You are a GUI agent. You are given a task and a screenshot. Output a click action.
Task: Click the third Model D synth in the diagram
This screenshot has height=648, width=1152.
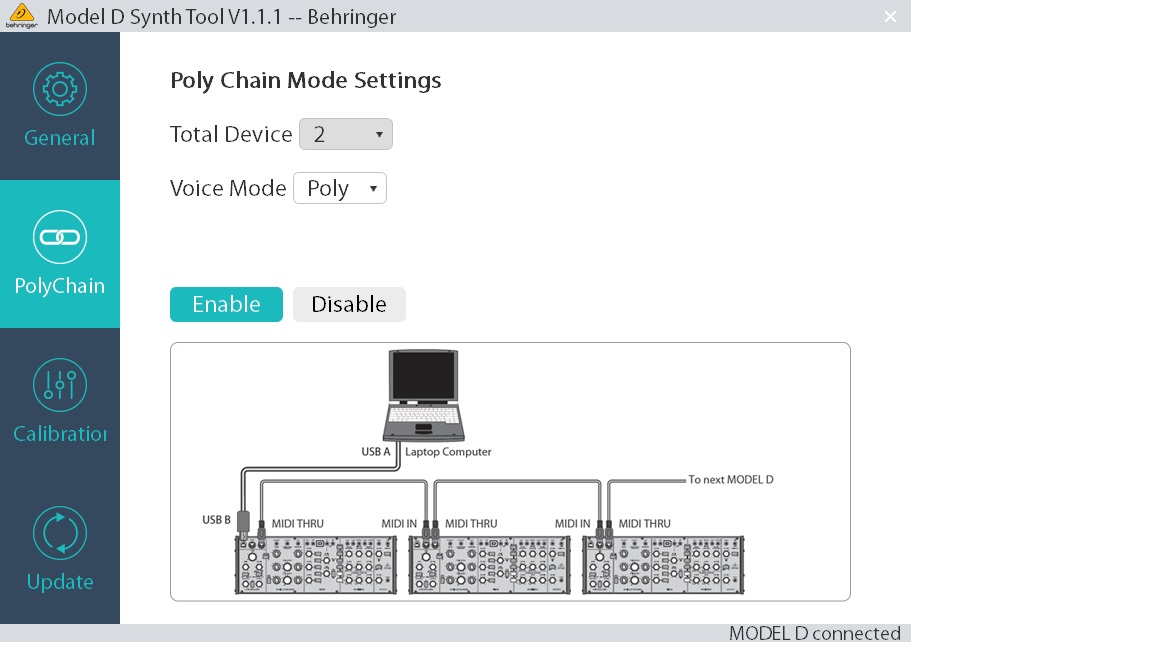point(662,565)
